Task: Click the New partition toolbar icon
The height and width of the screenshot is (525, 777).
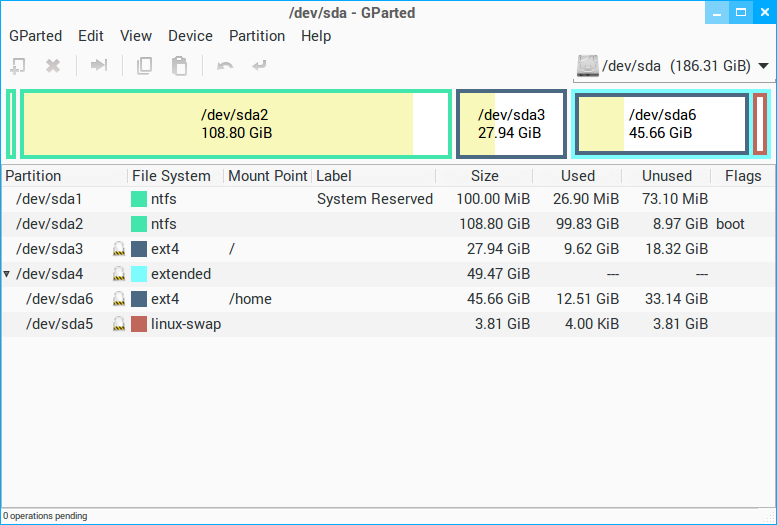Action: tap(17, 66)
